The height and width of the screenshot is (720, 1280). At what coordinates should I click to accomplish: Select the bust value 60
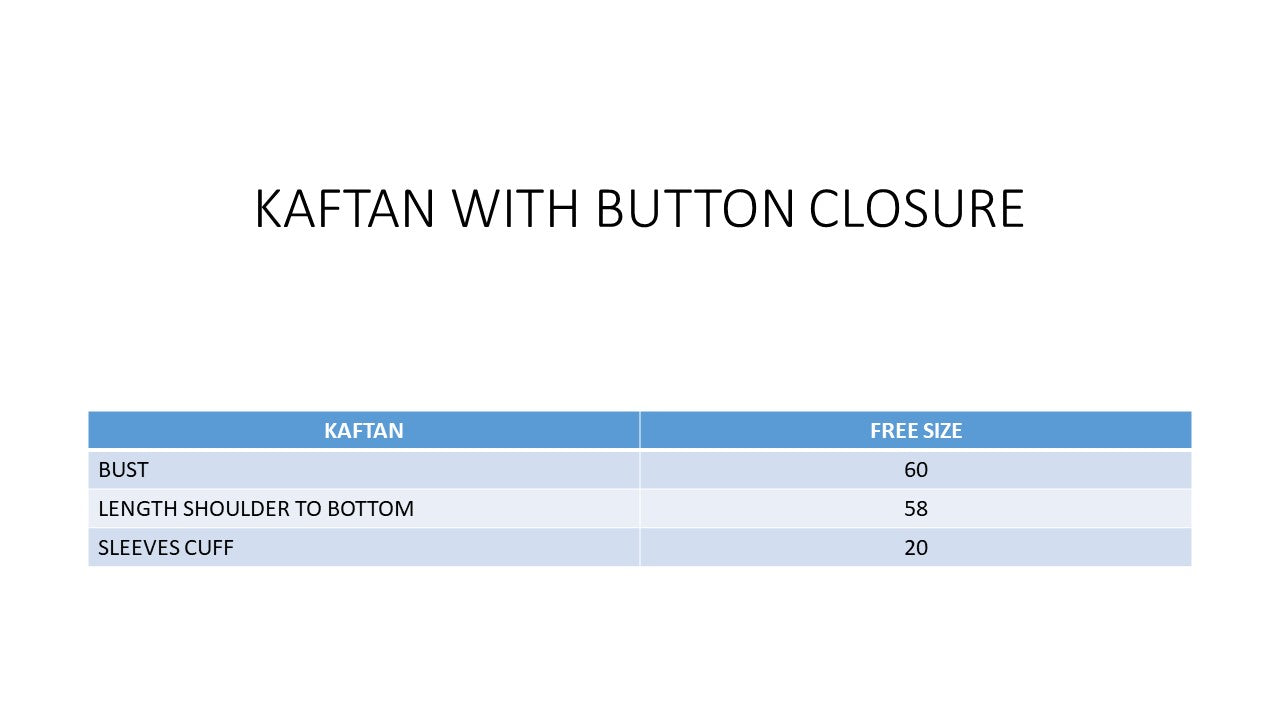pos(916,470)
